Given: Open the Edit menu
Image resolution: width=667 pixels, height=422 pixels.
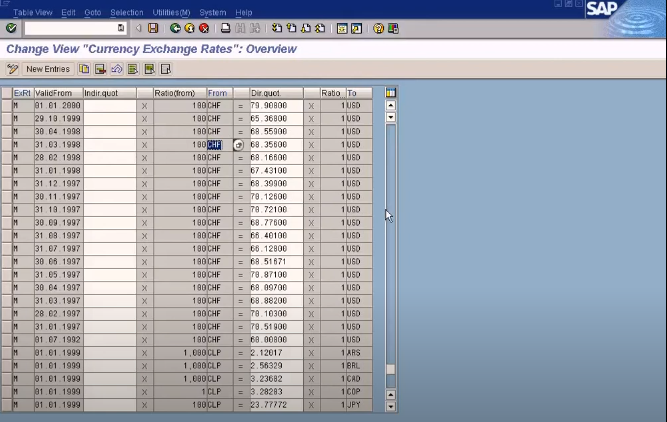Looking at the screenshot, I should 68,12.
